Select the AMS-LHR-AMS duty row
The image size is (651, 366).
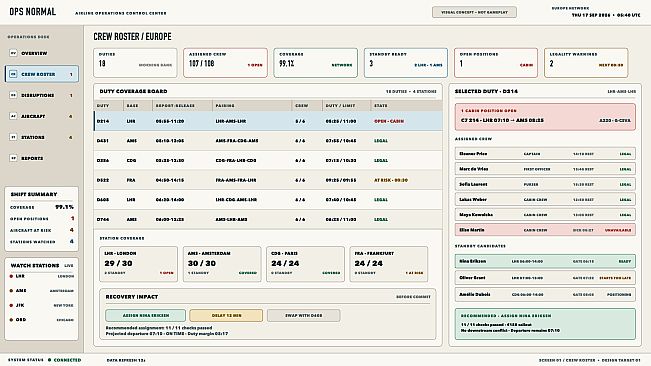(268, 219)
